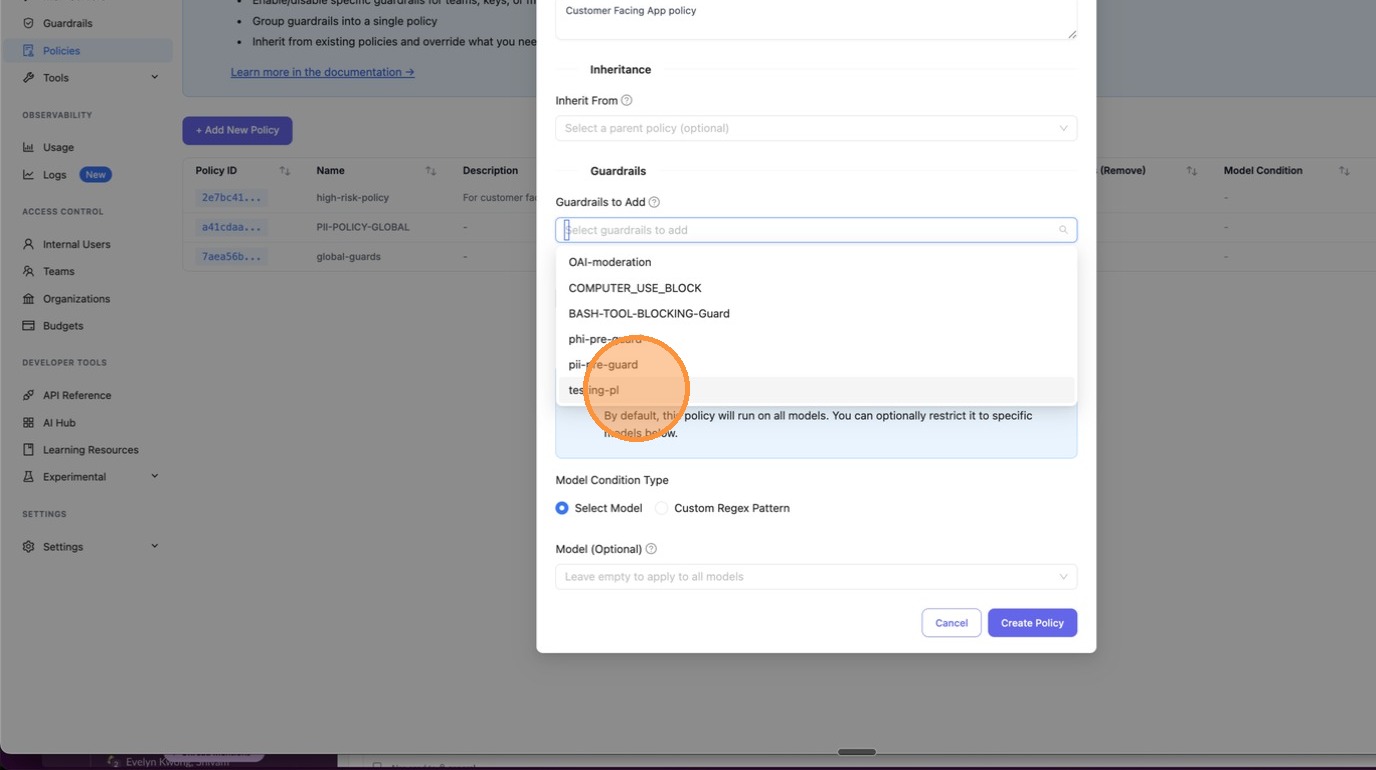Click the search icon in guardrails field
The height and width of the screenshot is (770, 1376).
tap(1063, 230)
